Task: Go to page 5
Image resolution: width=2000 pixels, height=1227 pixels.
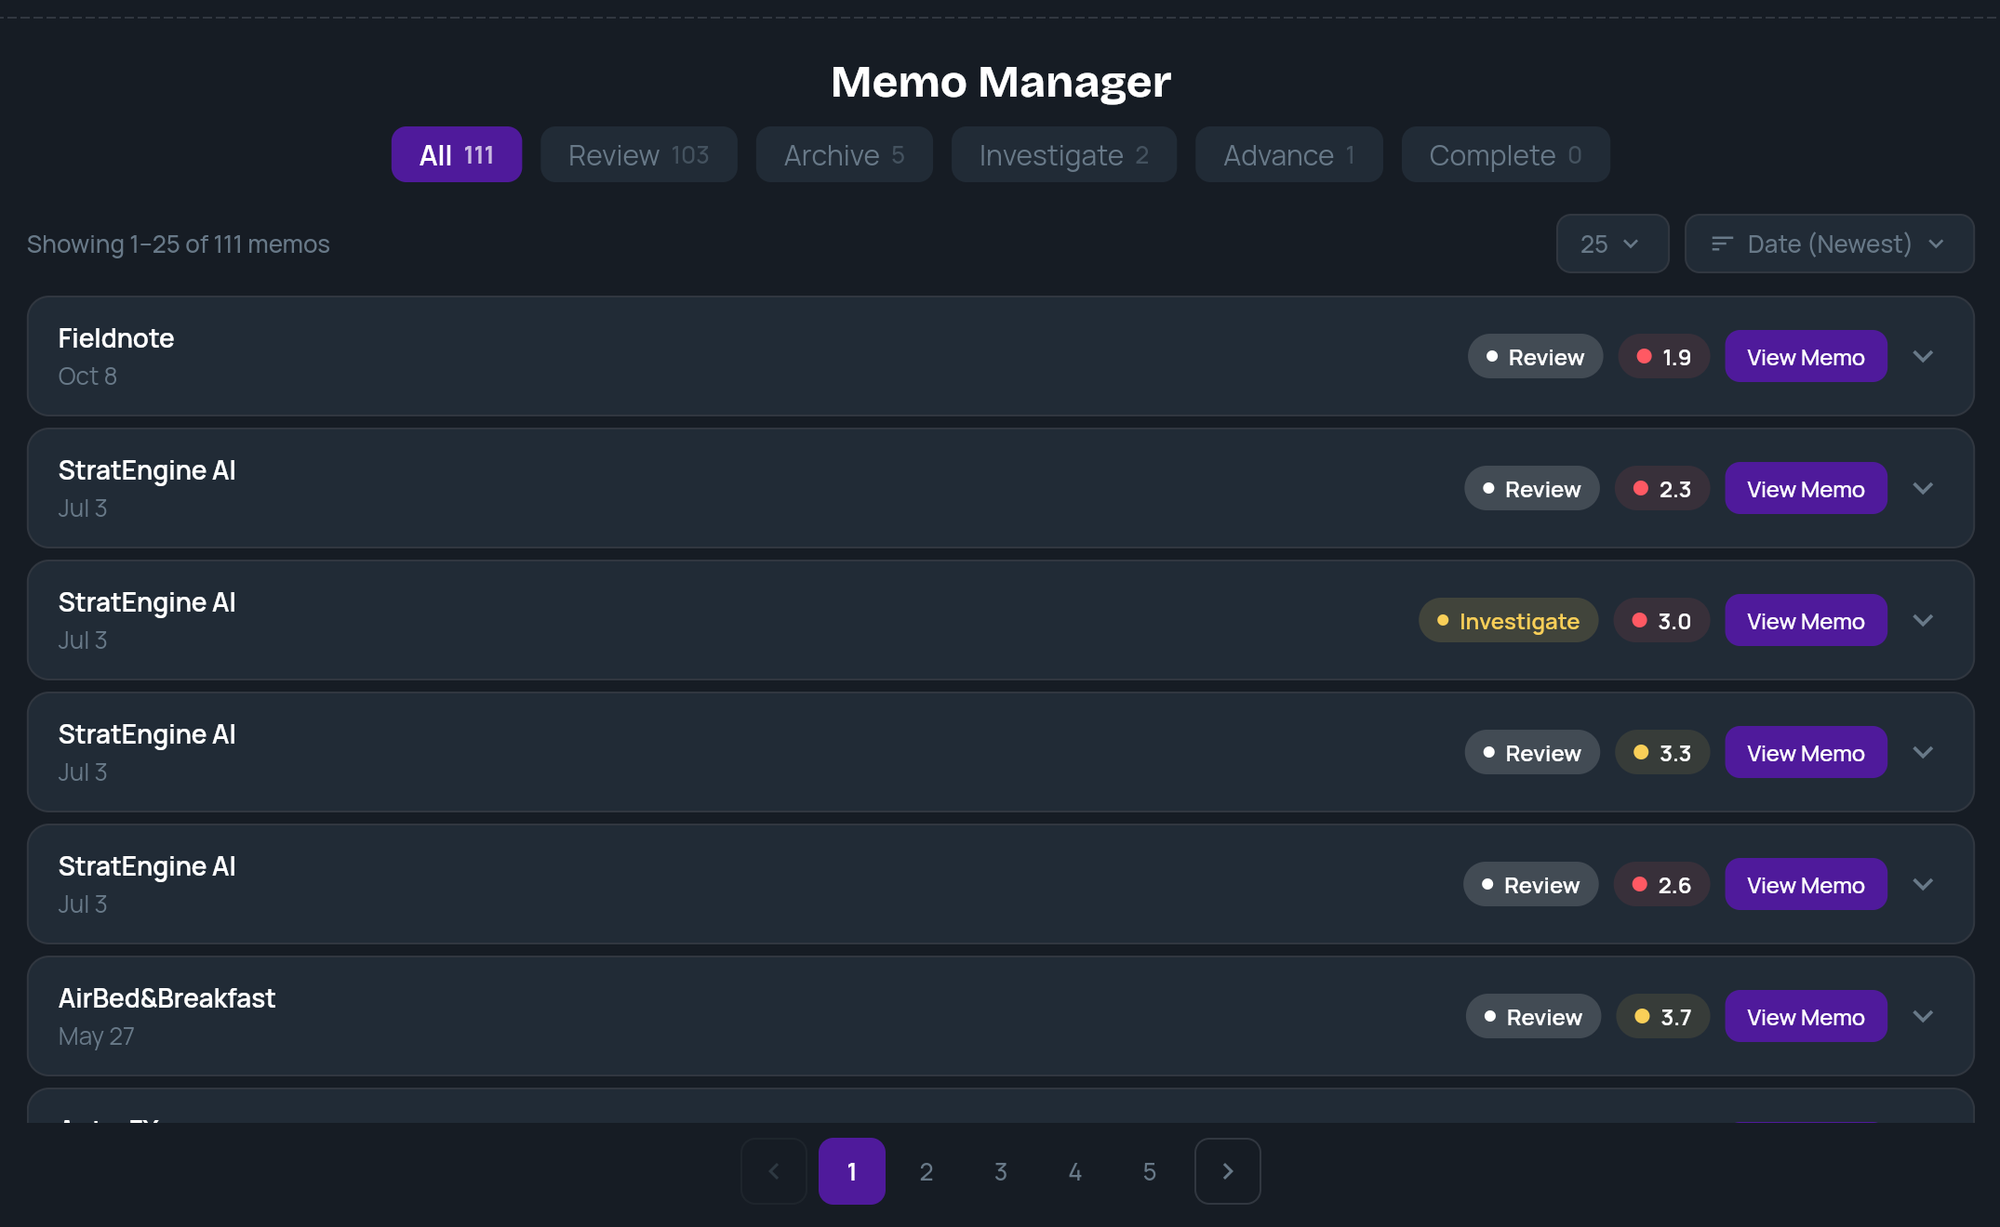Action: [x=1149, y=1171]
